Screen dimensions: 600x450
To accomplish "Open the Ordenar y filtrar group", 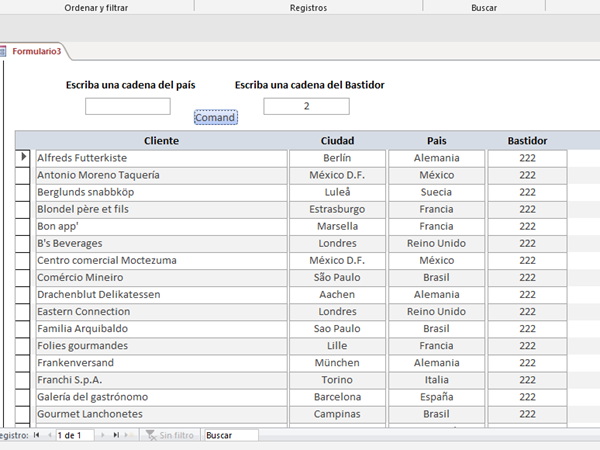I will 97,6.
